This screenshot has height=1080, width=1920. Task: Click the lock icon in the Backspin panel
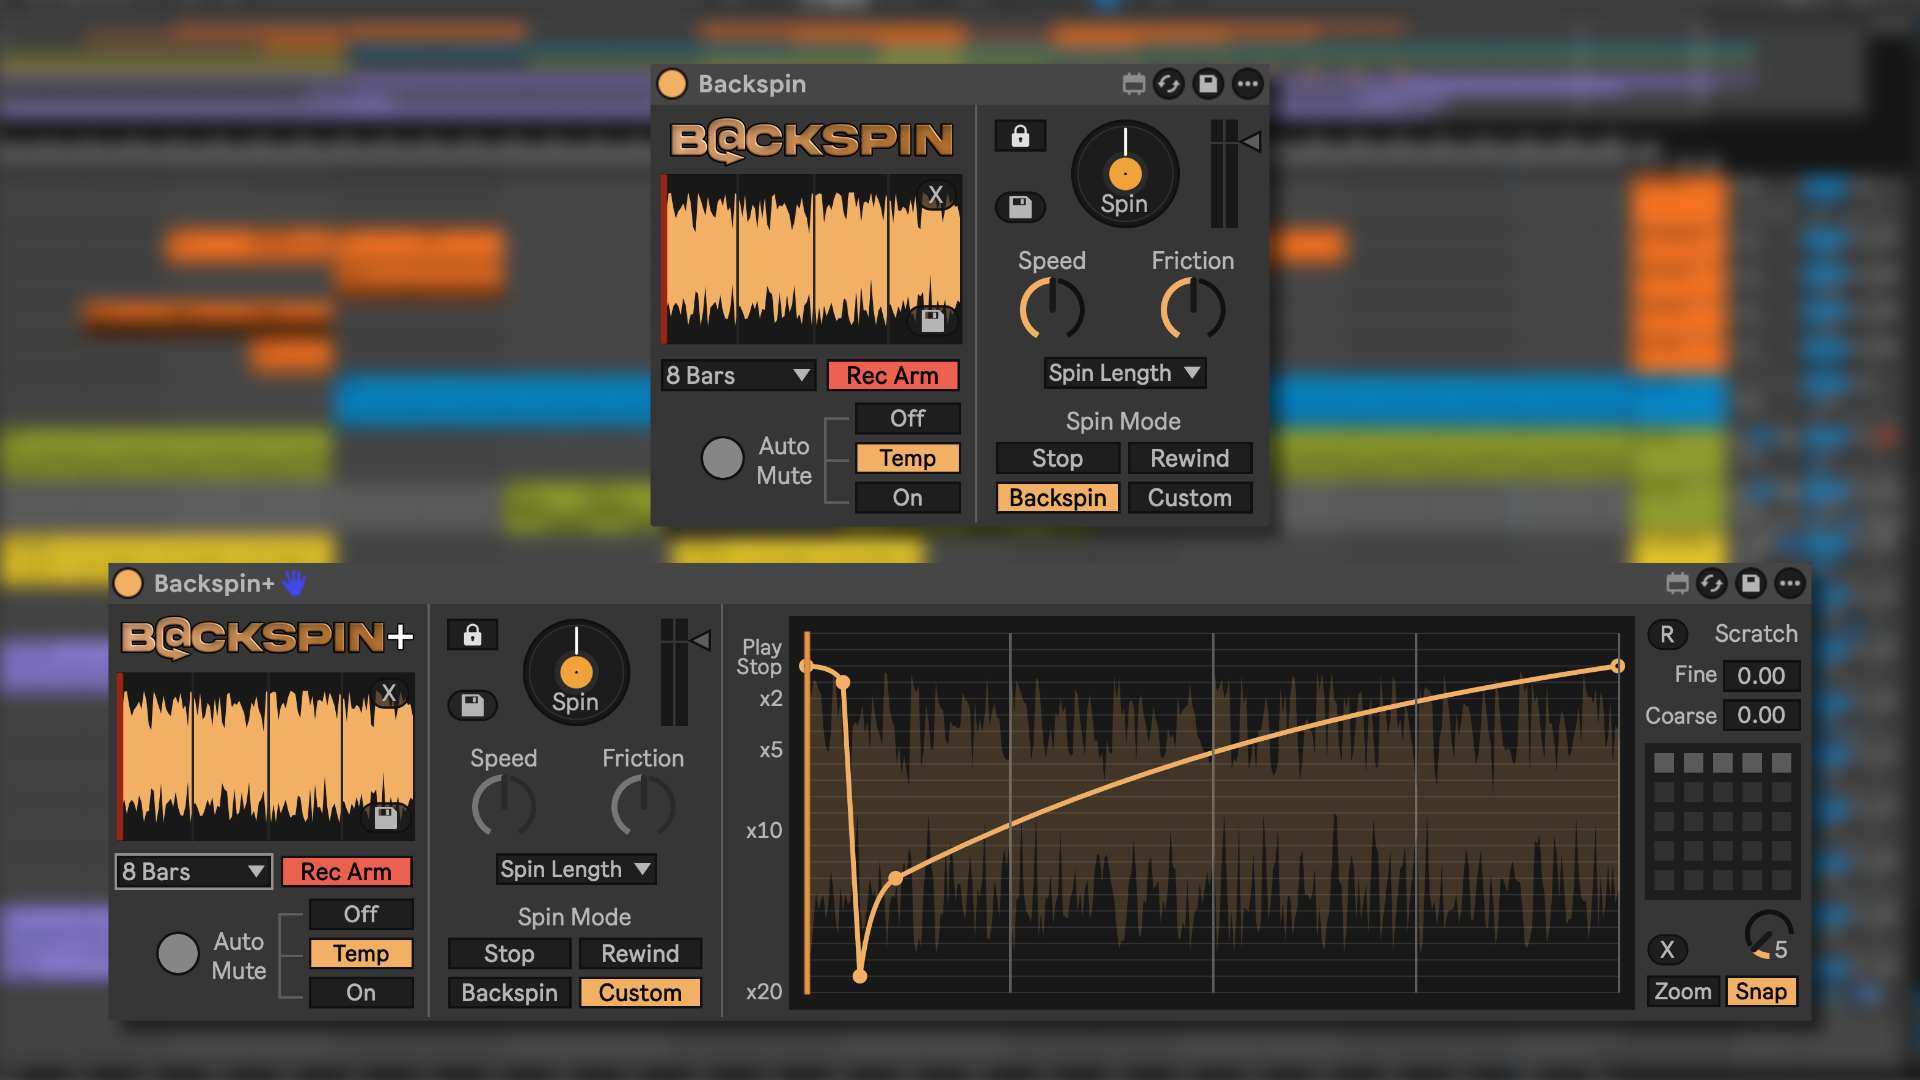tap(1019, 135)
